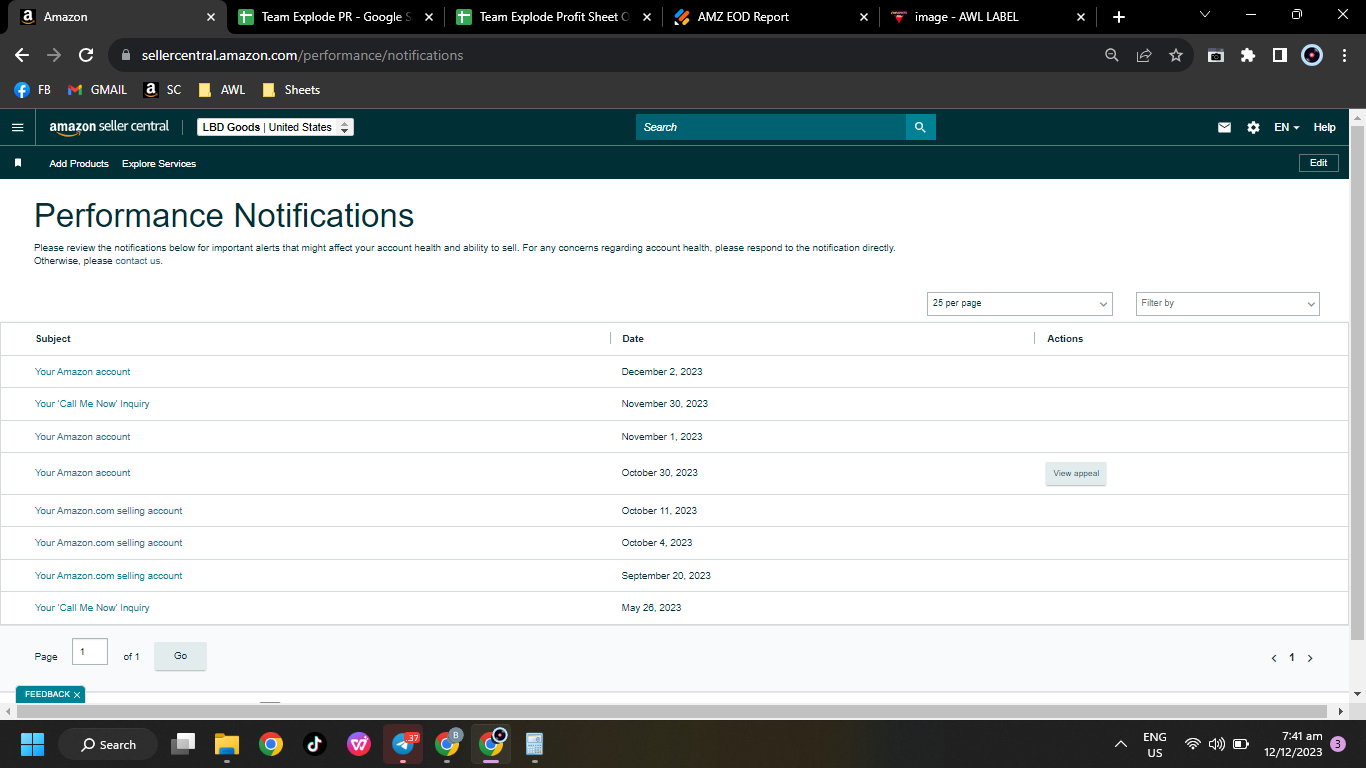
Task: Open the Chrome three-dot menu
Action: pyautogui.click(x=1344, y=55)
